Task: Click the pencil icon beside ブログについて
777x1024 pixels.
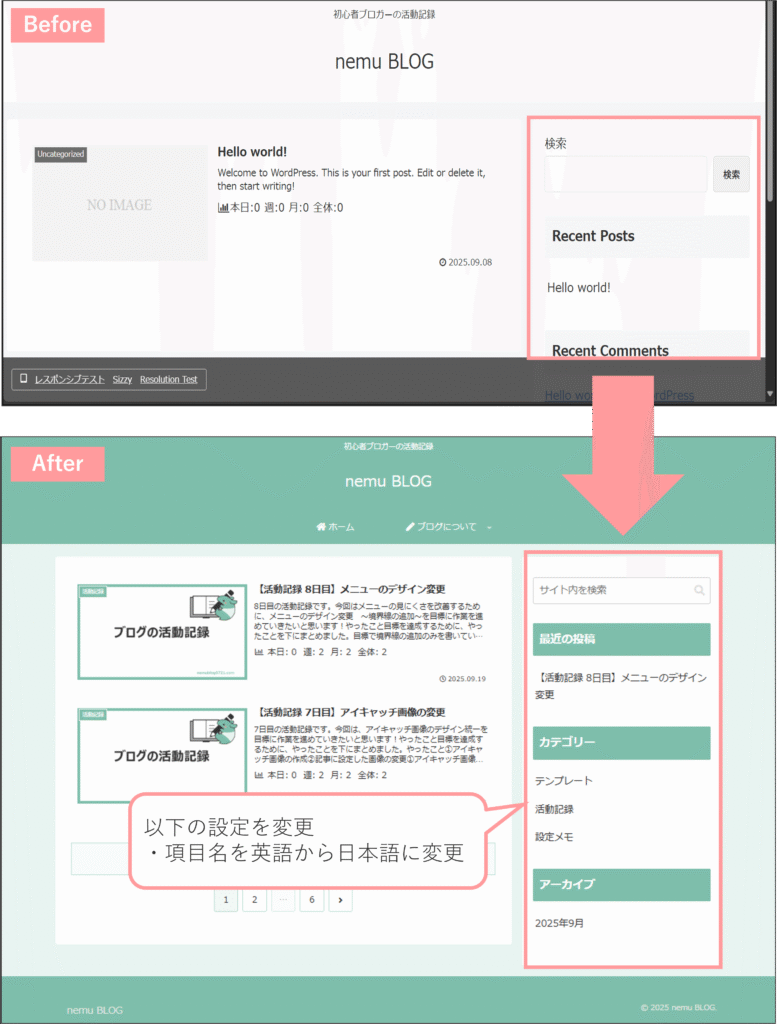Action: coord(410,527)
